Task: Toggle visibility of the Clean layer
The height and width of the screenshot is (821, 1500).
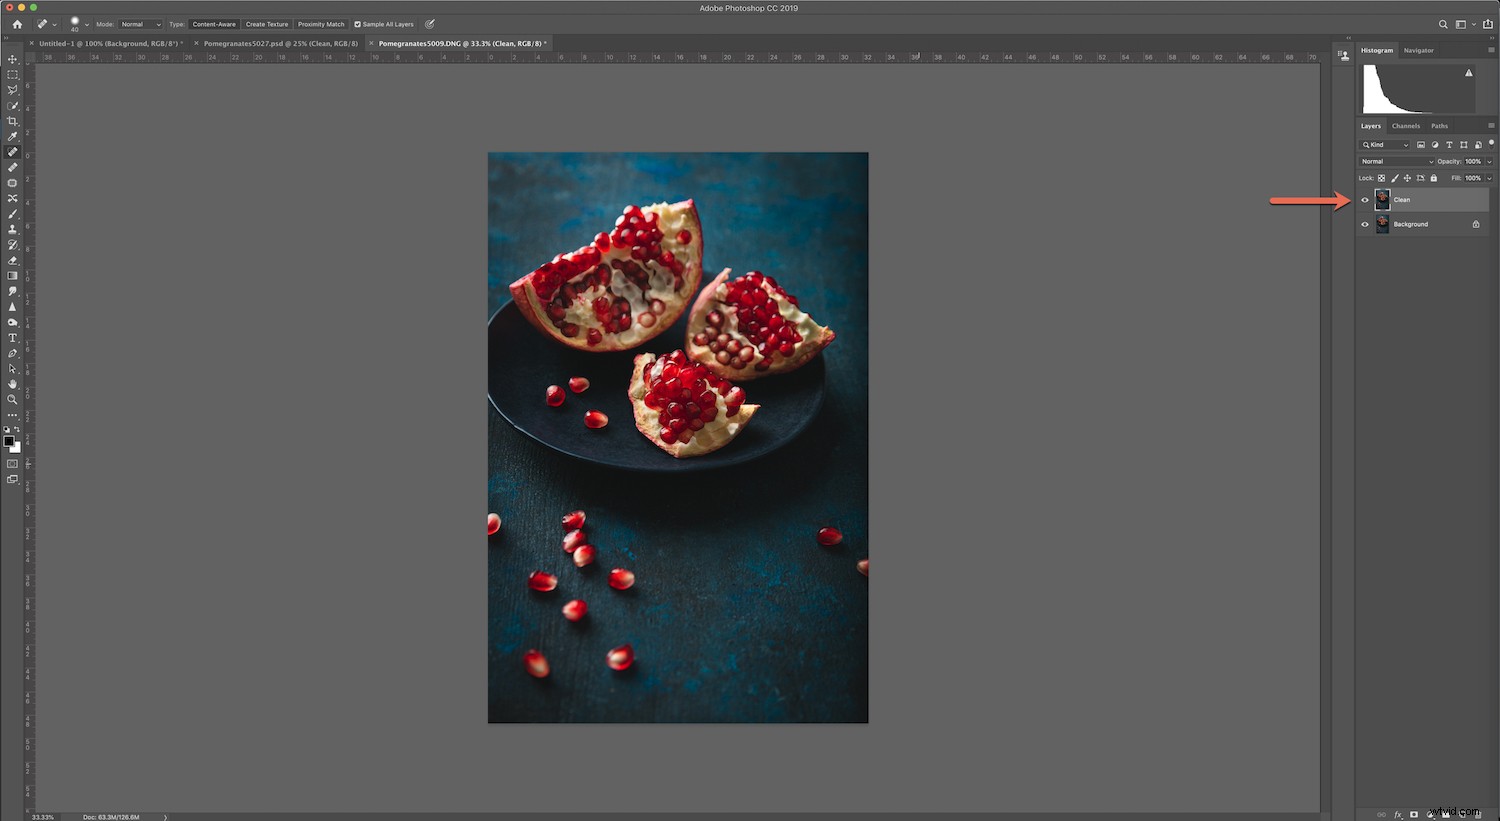Action: click(1364, 199)
